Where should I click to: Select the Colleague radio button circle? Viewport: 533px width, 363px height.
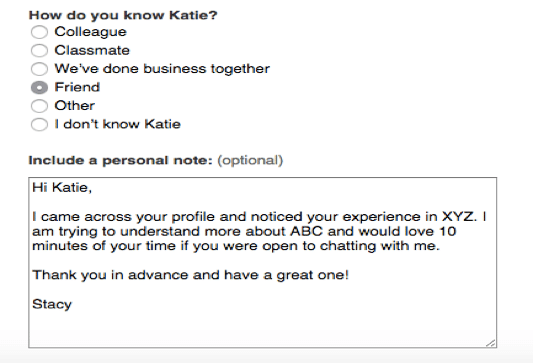(39, 32)
